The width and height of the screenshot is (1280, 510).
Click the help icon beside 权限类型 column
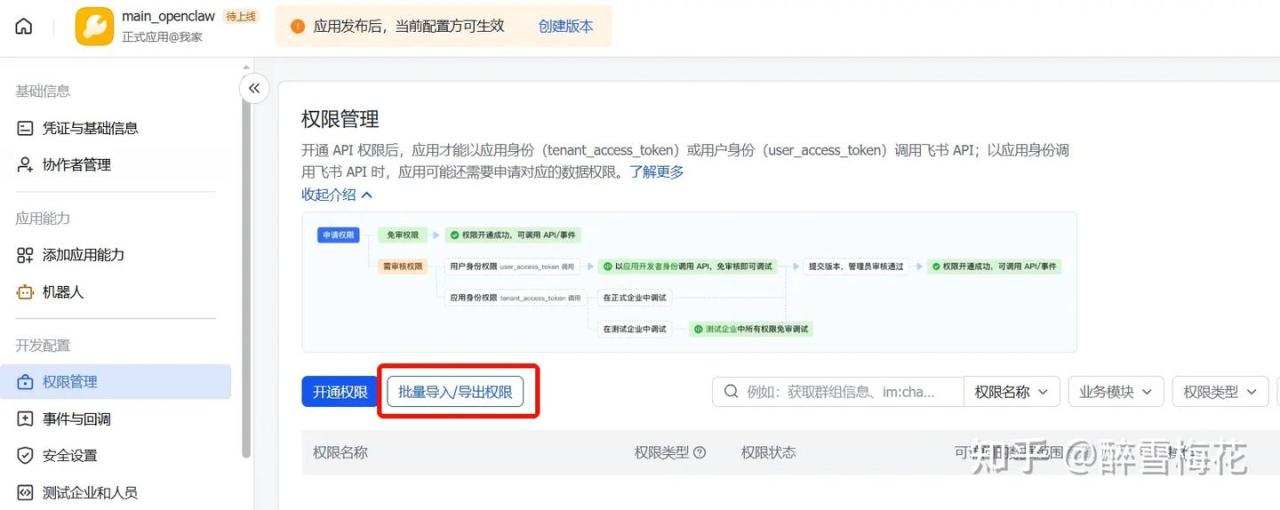coord(700,453)
